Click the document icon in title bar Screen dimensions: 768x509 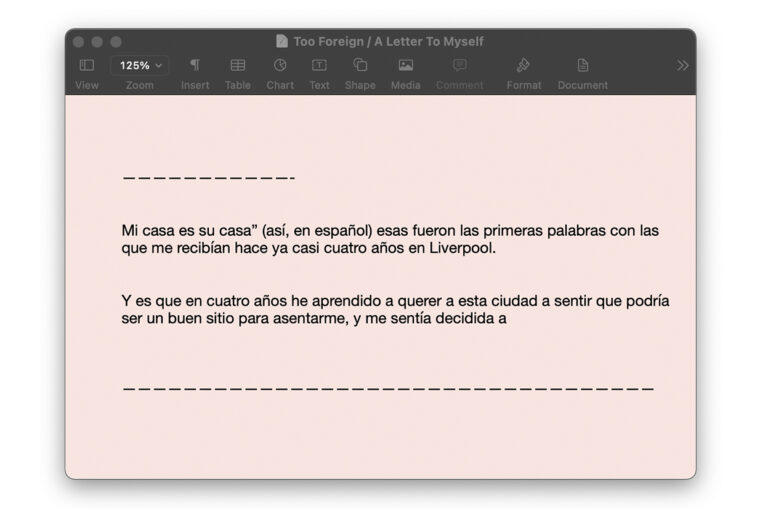282,41
